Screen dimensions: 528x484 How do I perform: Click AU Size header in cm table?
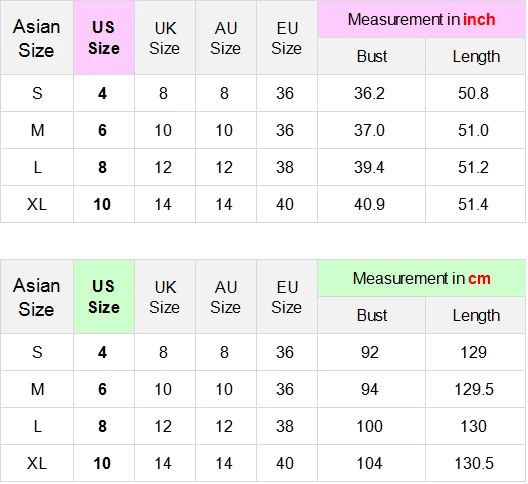click(x=226, y=296)
